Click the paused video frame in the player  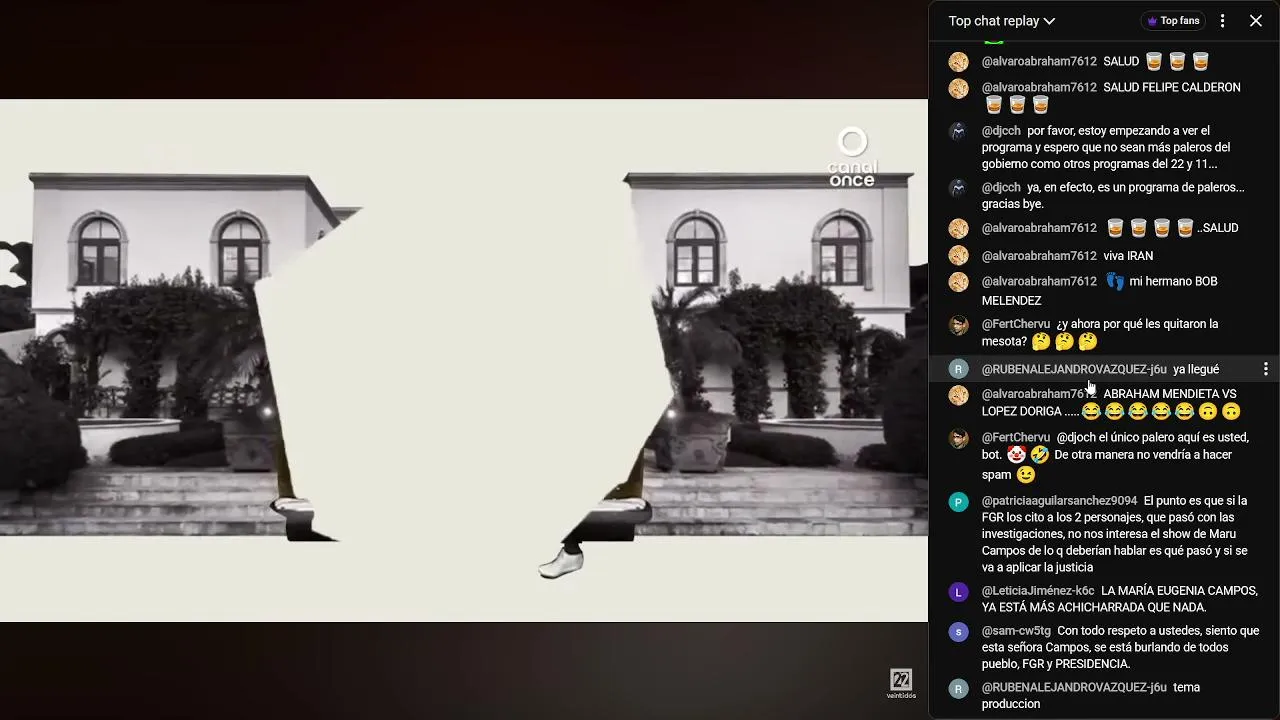coord(464,360)
